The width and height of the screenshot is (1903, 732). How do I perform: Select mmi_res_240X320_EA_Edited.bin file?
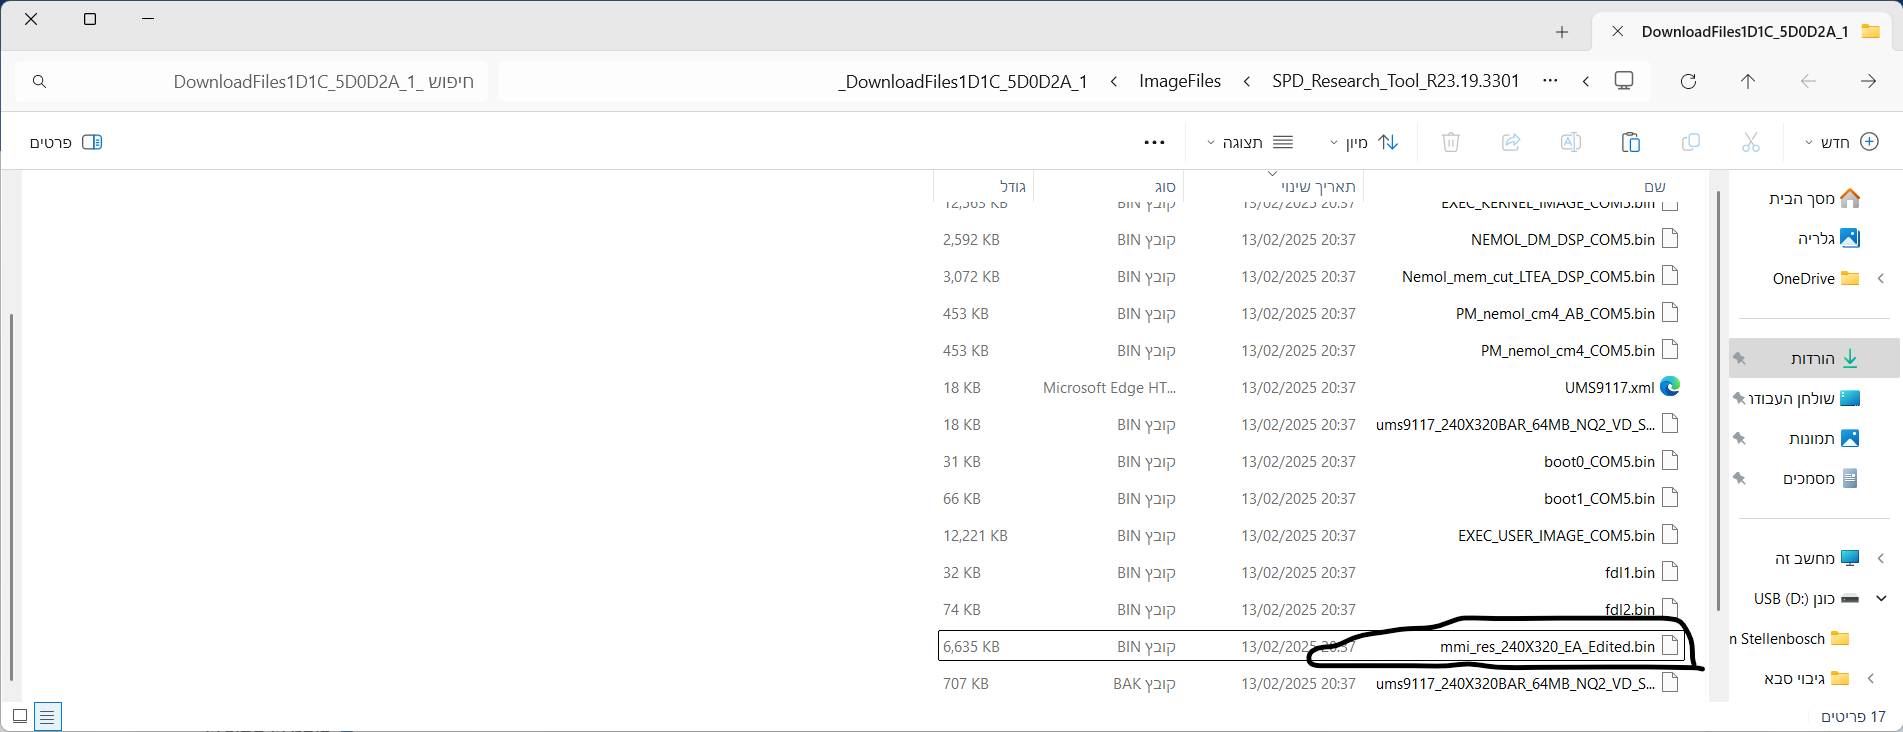tap(1310, 646)
